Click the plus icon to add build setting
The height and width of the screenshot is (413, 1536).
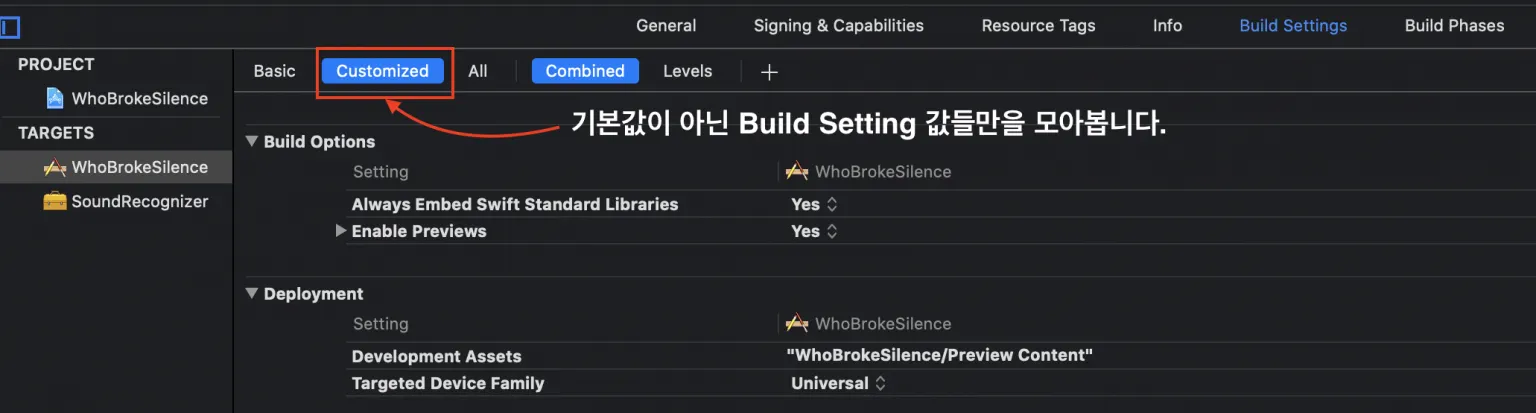(769, 72)
